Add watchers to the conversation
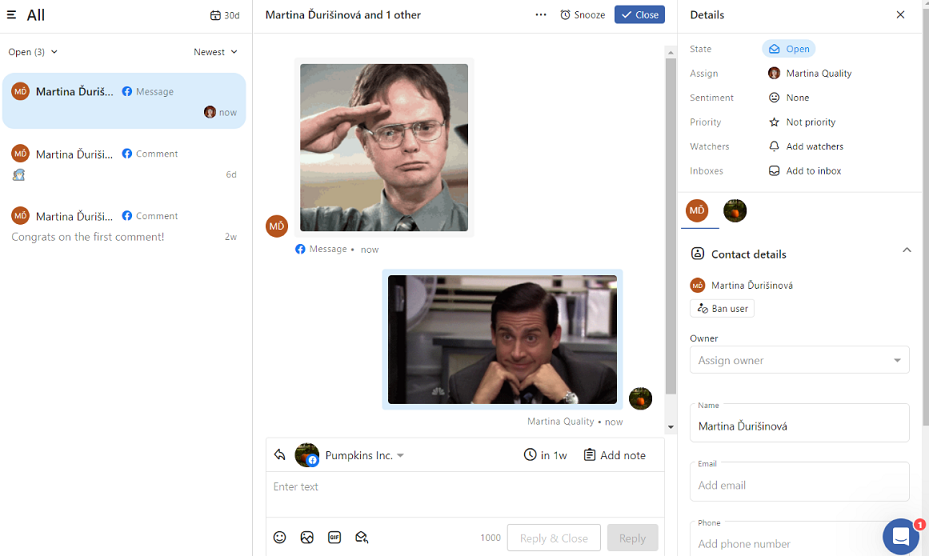929x556 pixels. point(806,146)
